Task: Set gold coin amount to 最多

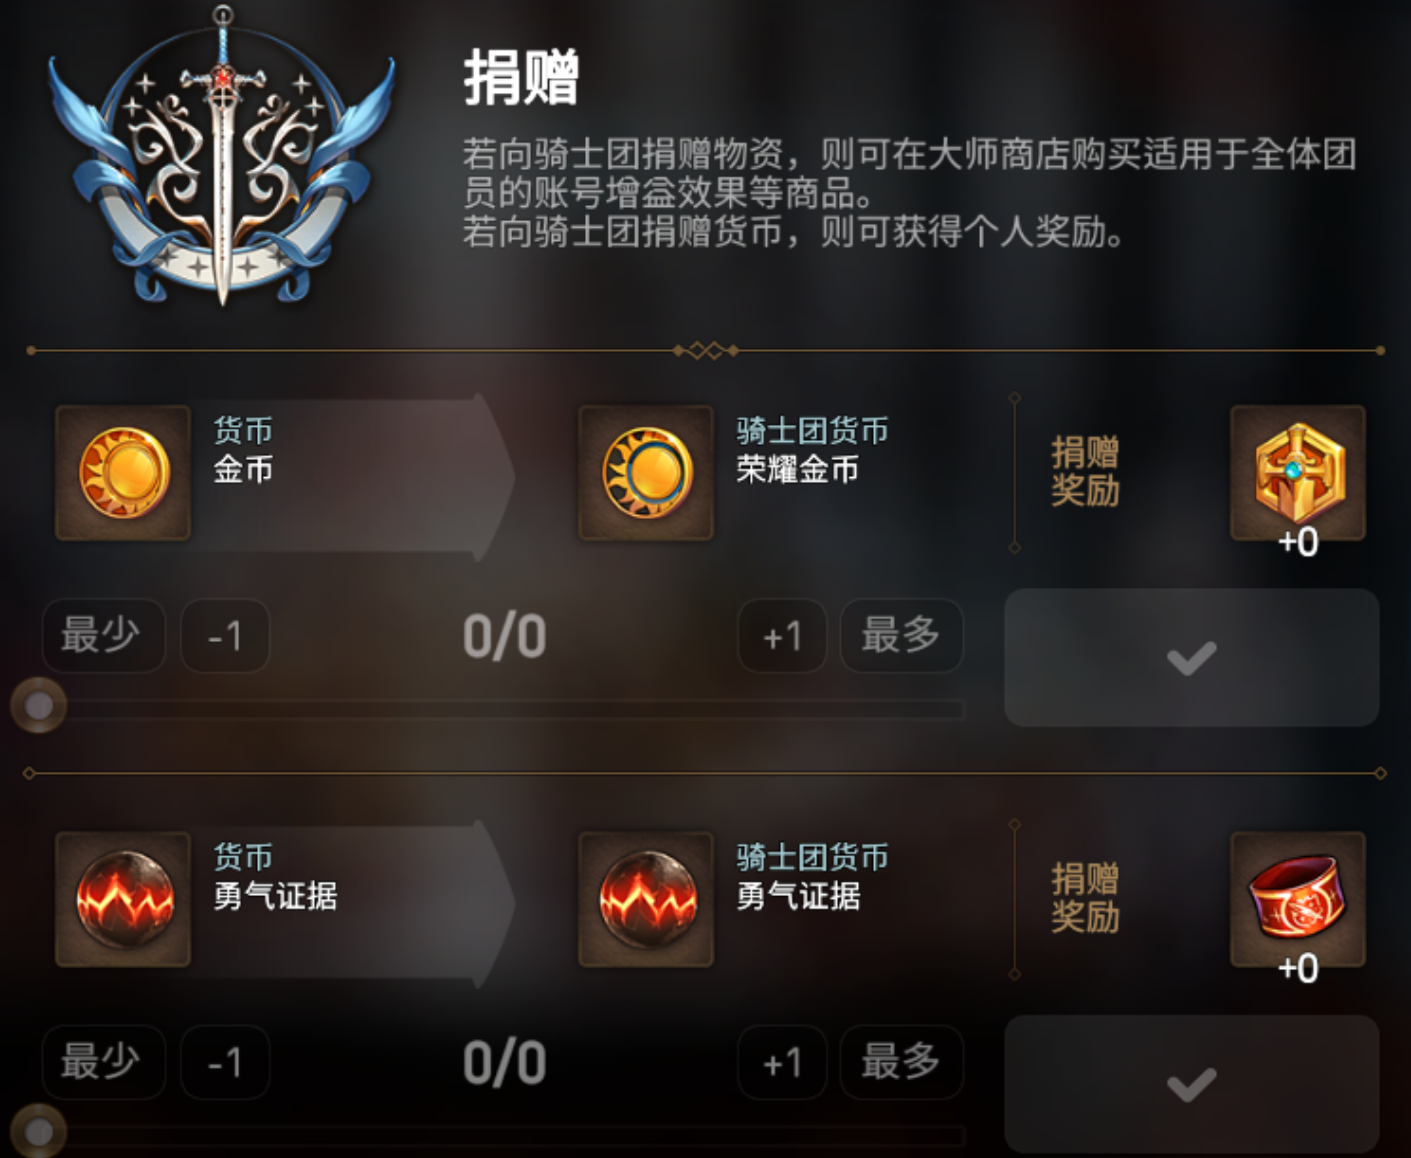Action: 901,635
